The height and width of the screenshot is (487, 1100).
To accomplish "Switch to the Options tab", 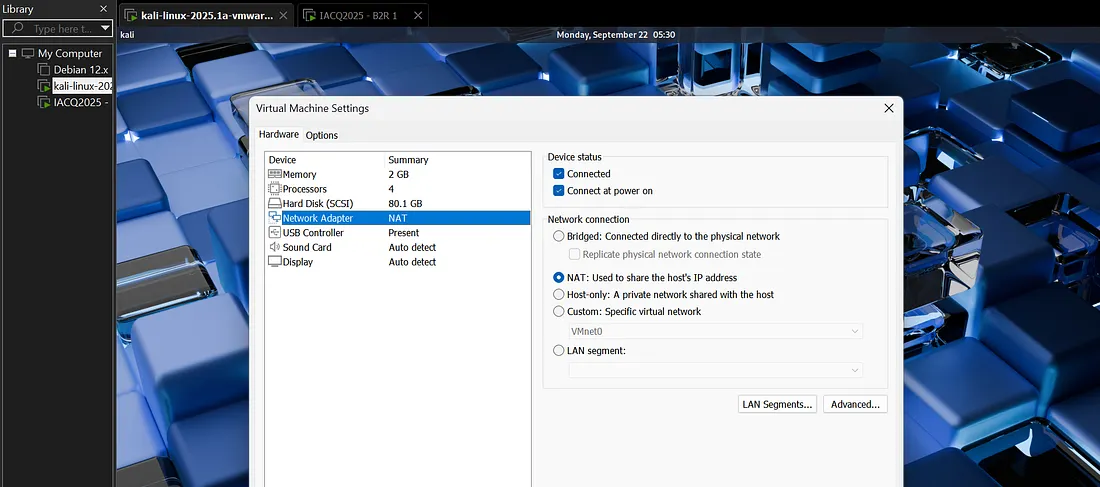I will (x=322, y=135).
